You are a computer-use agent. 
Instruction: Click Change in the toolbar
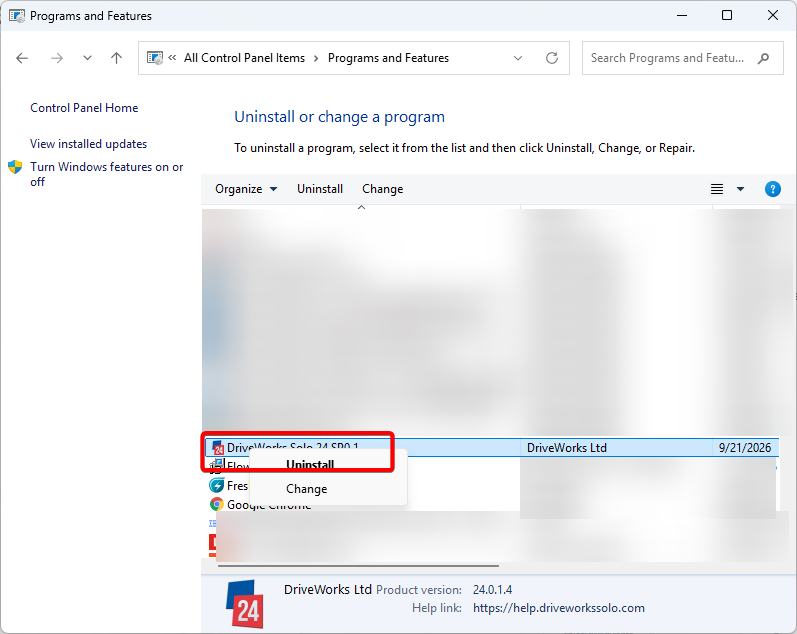tap(382, 189)
